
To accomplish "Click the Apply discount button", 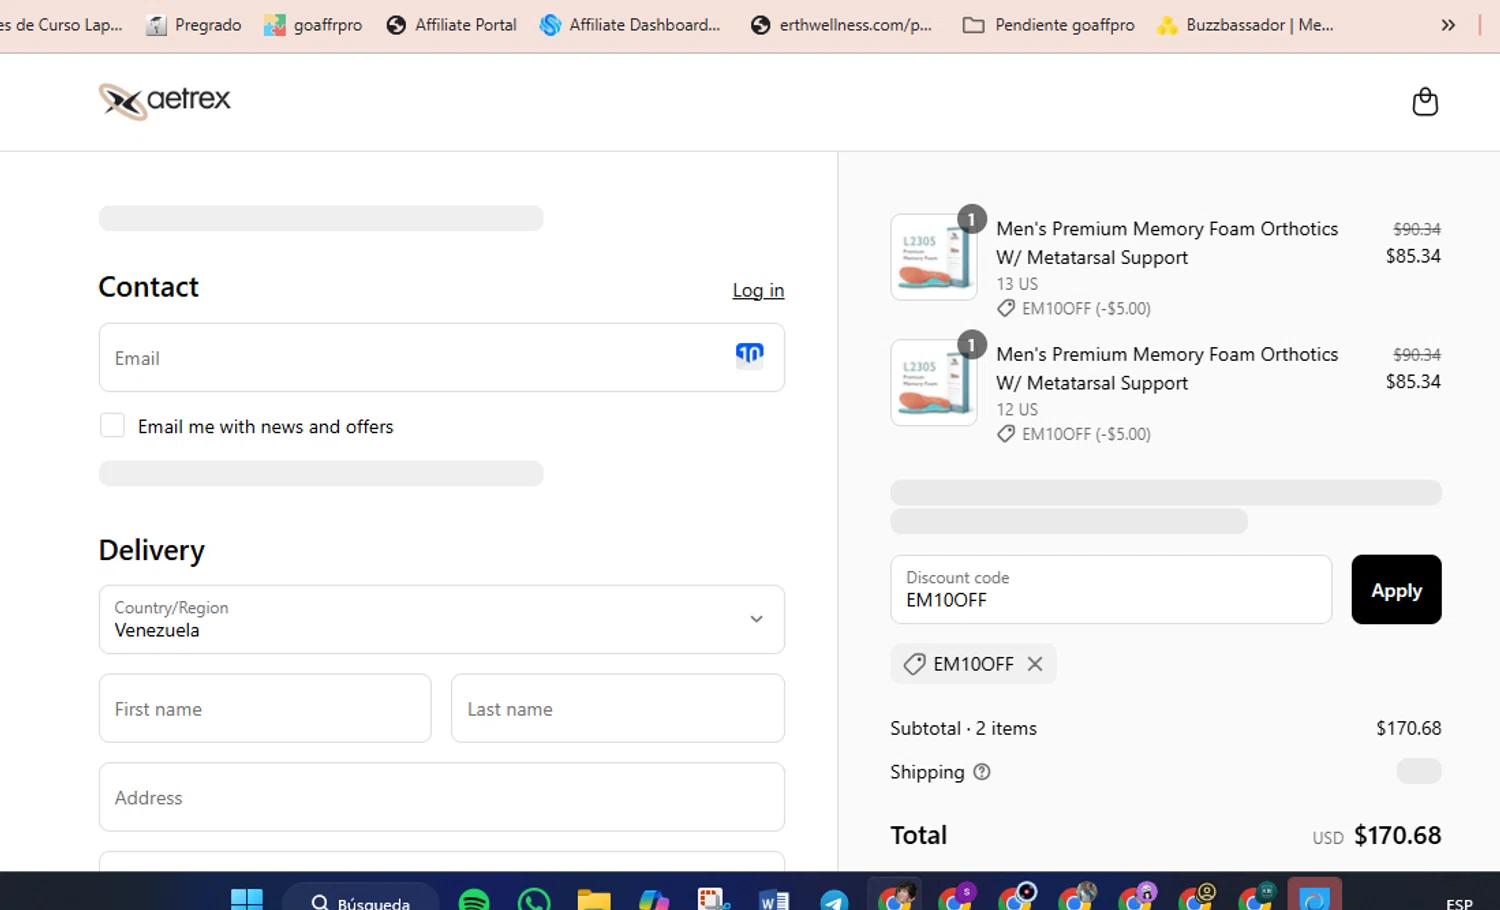I will (x=1396, y=590).
